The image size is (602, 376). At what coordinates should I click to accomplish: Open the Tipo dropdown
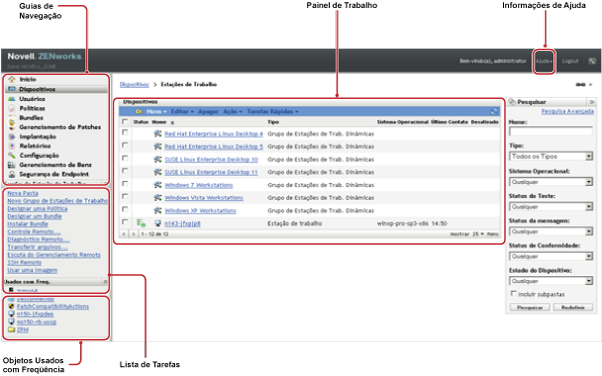[551, 156]
